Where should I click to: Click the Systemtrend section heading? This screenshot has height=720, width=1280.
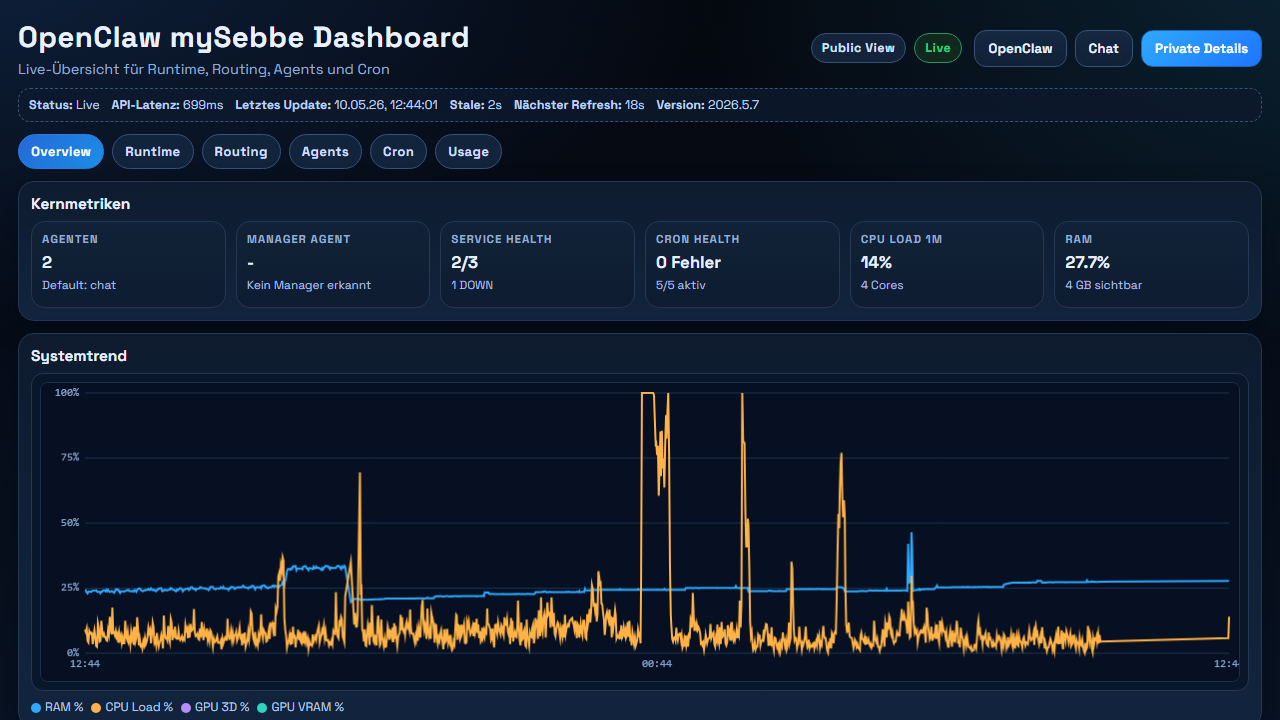pos(79,356)
